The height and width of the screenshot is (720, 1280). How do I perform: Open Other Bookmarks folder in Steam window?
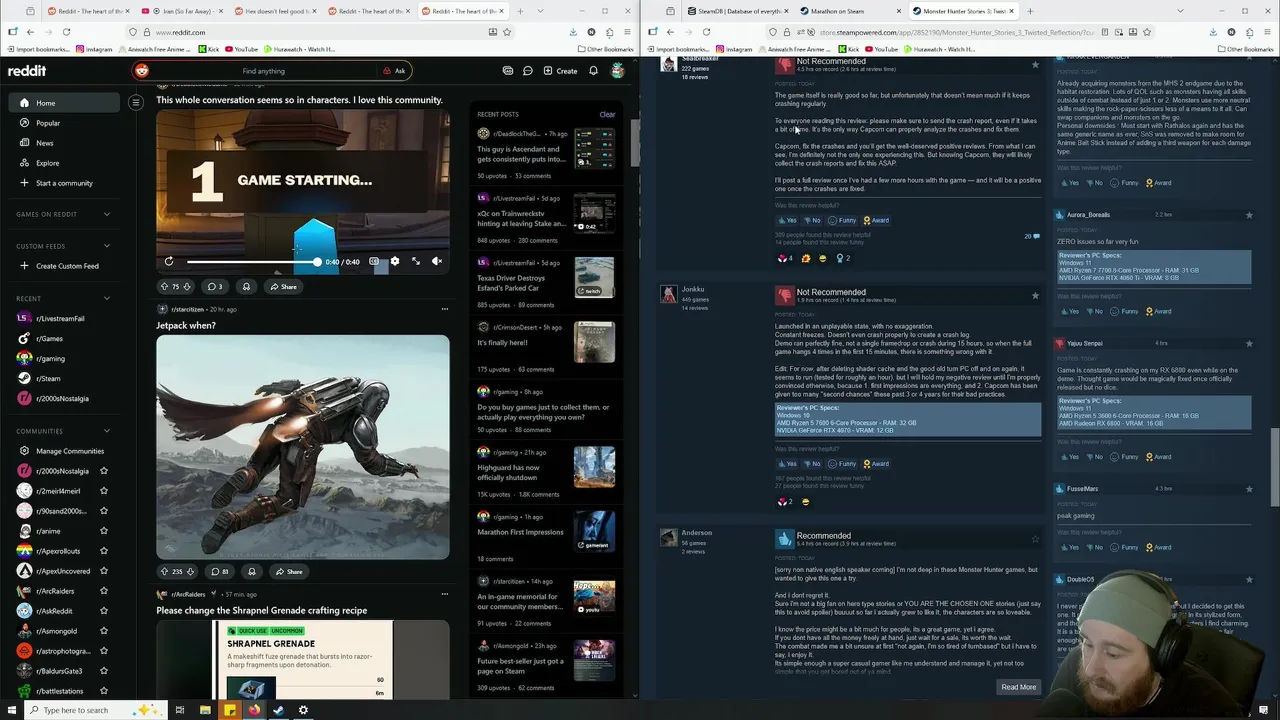pyautogui.click(x=1246, y=49)
